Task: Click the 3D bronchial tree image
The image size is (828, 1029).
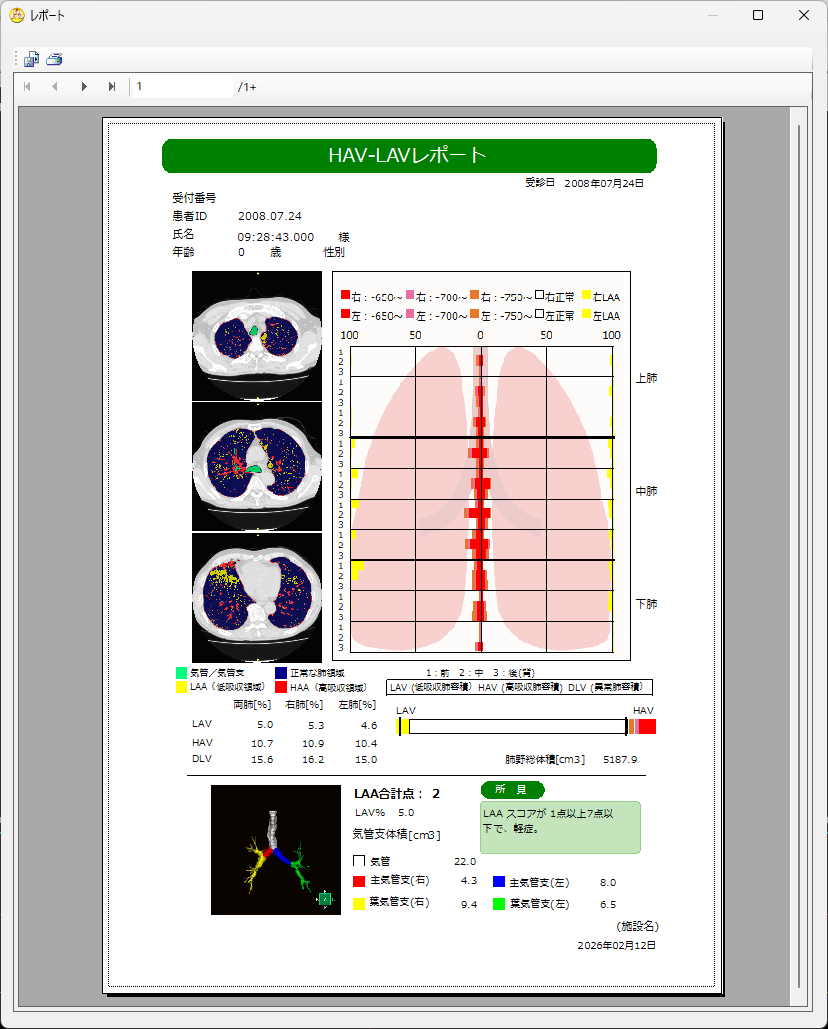Action: [276, 850]
